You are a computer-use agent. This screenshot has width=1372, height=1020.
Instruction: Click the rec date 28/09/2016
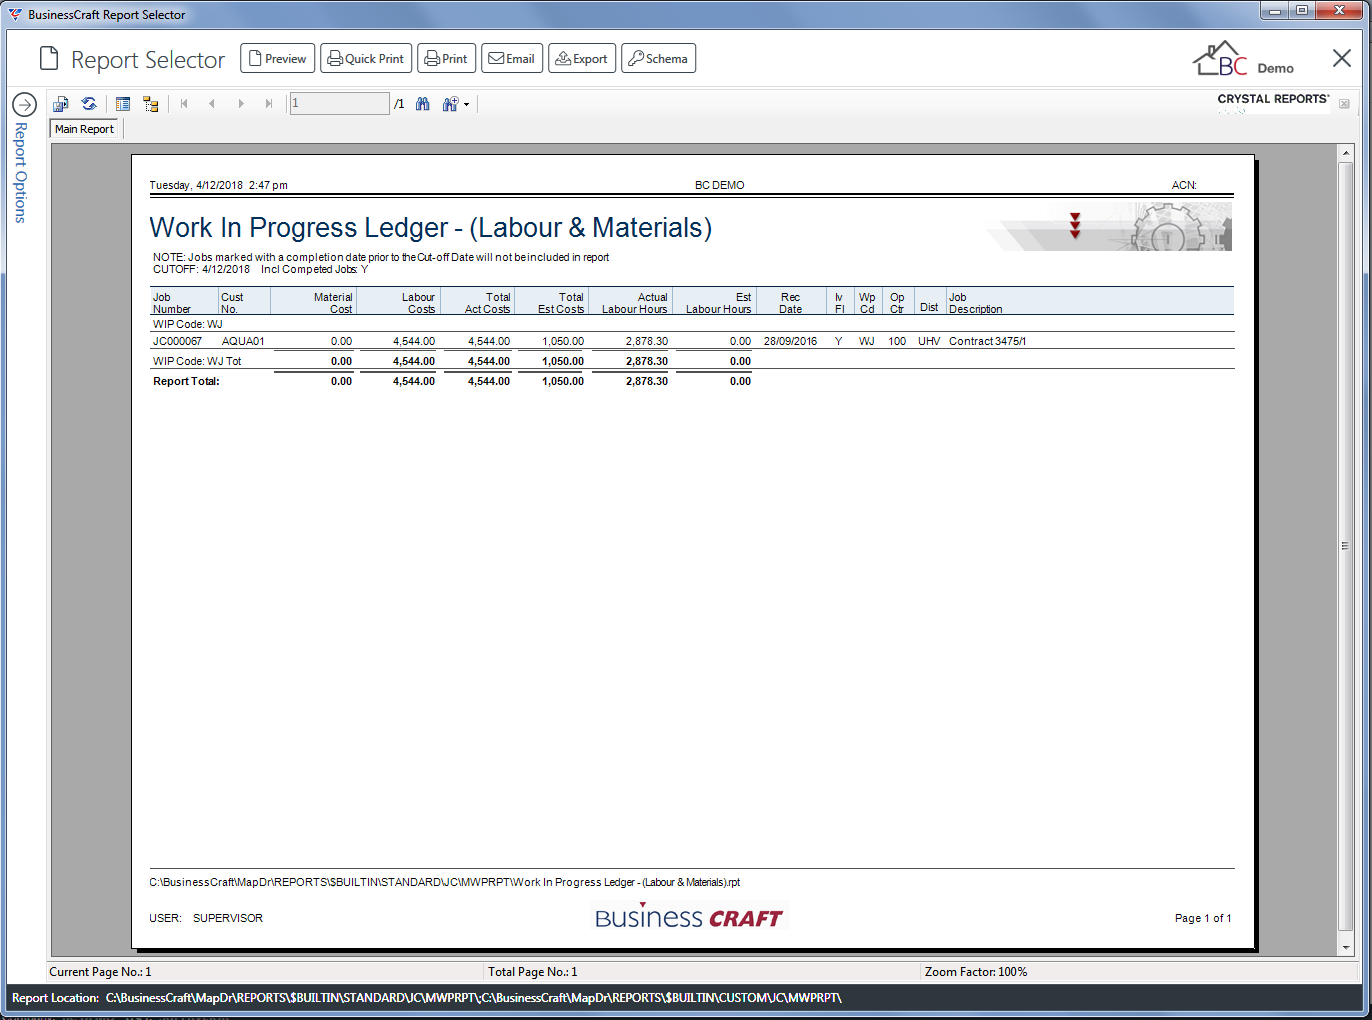(790, 341)
